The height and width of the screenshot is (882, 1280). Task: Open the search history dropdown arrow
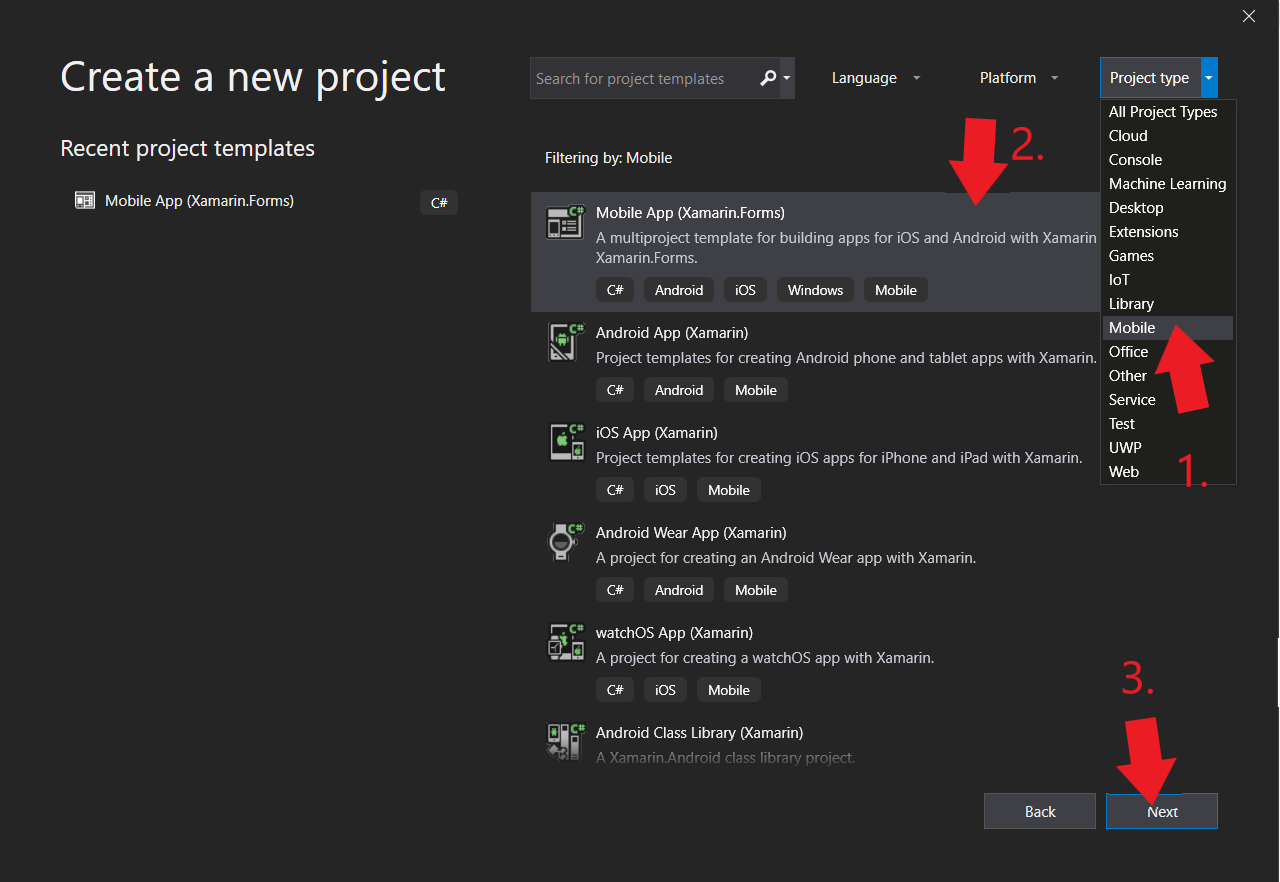click(787, 78)
